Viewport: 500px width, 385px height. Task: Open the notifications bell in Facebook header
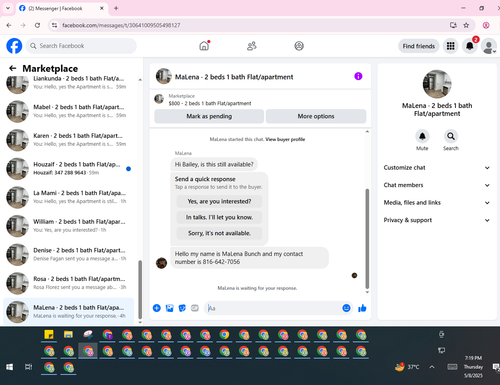tap(470, 46)
